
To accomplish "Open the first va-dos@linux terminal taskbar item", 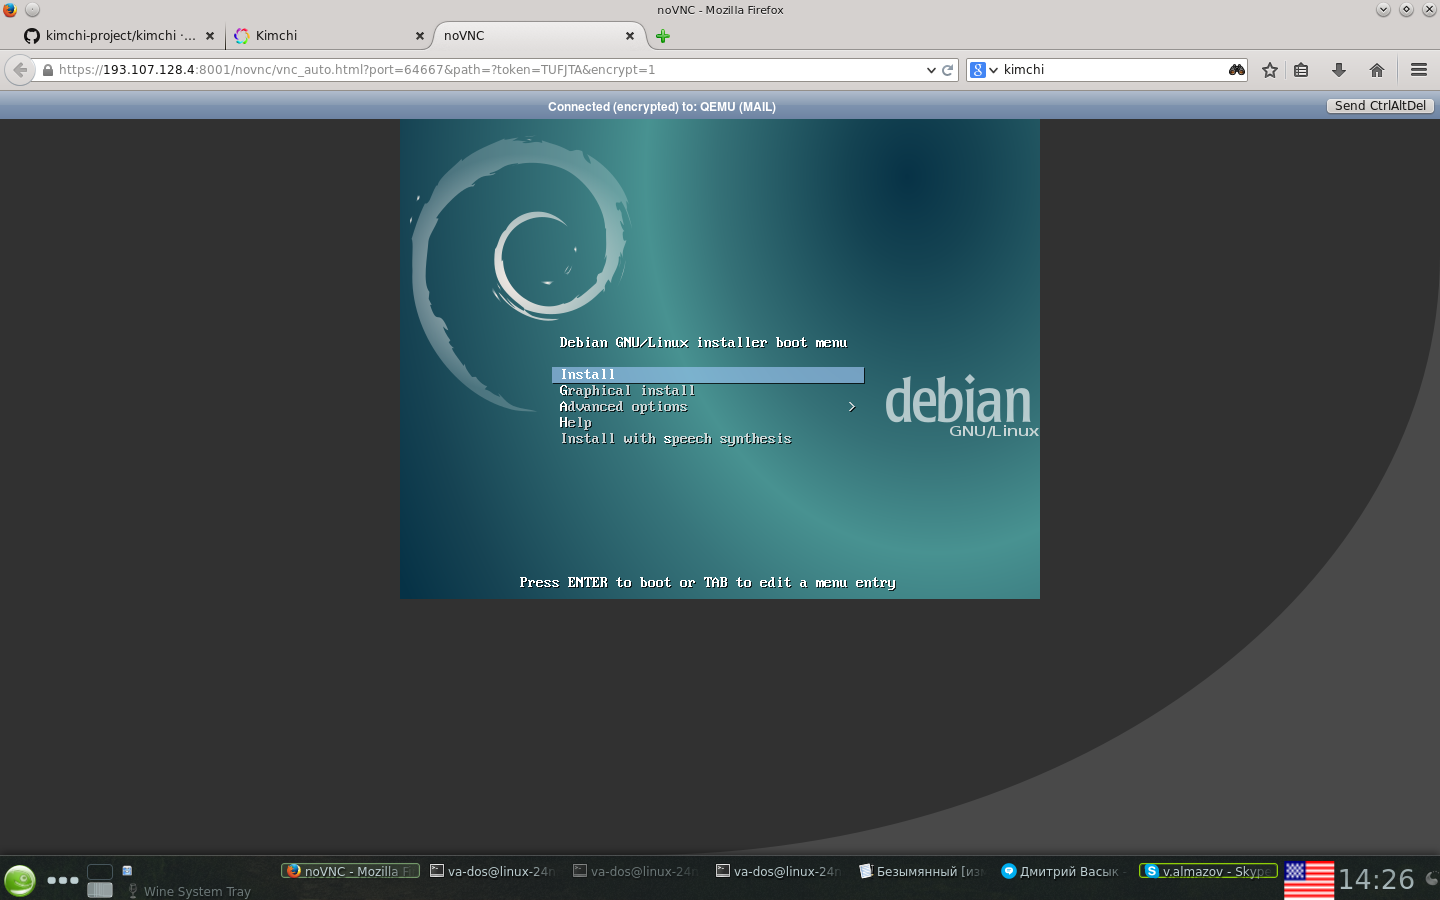I will pos(493,871).
